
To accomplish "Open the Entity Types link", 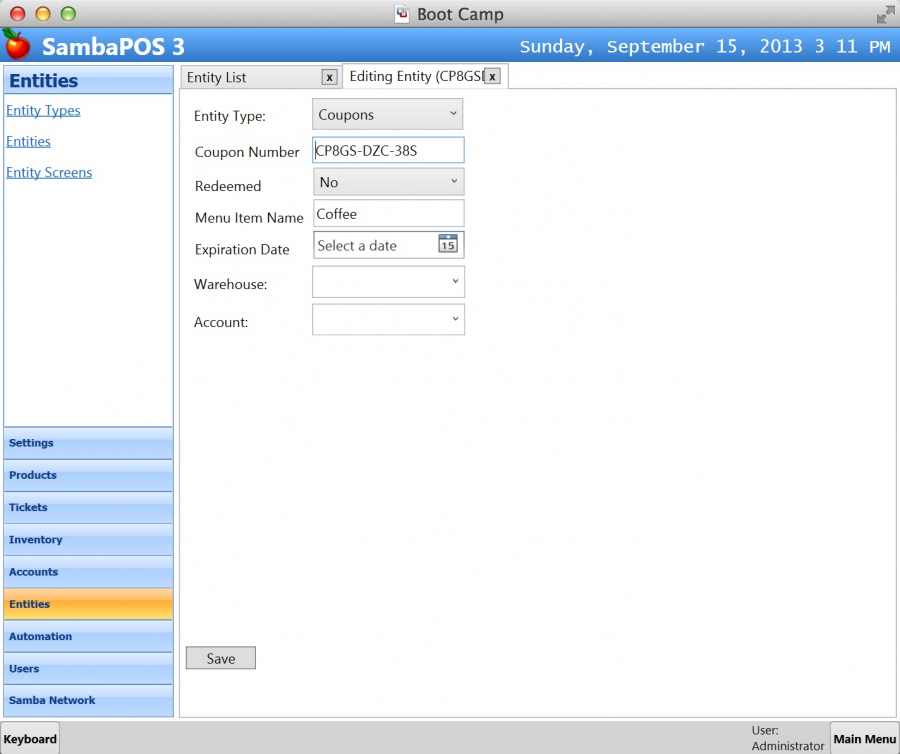I will coord(43,111).
